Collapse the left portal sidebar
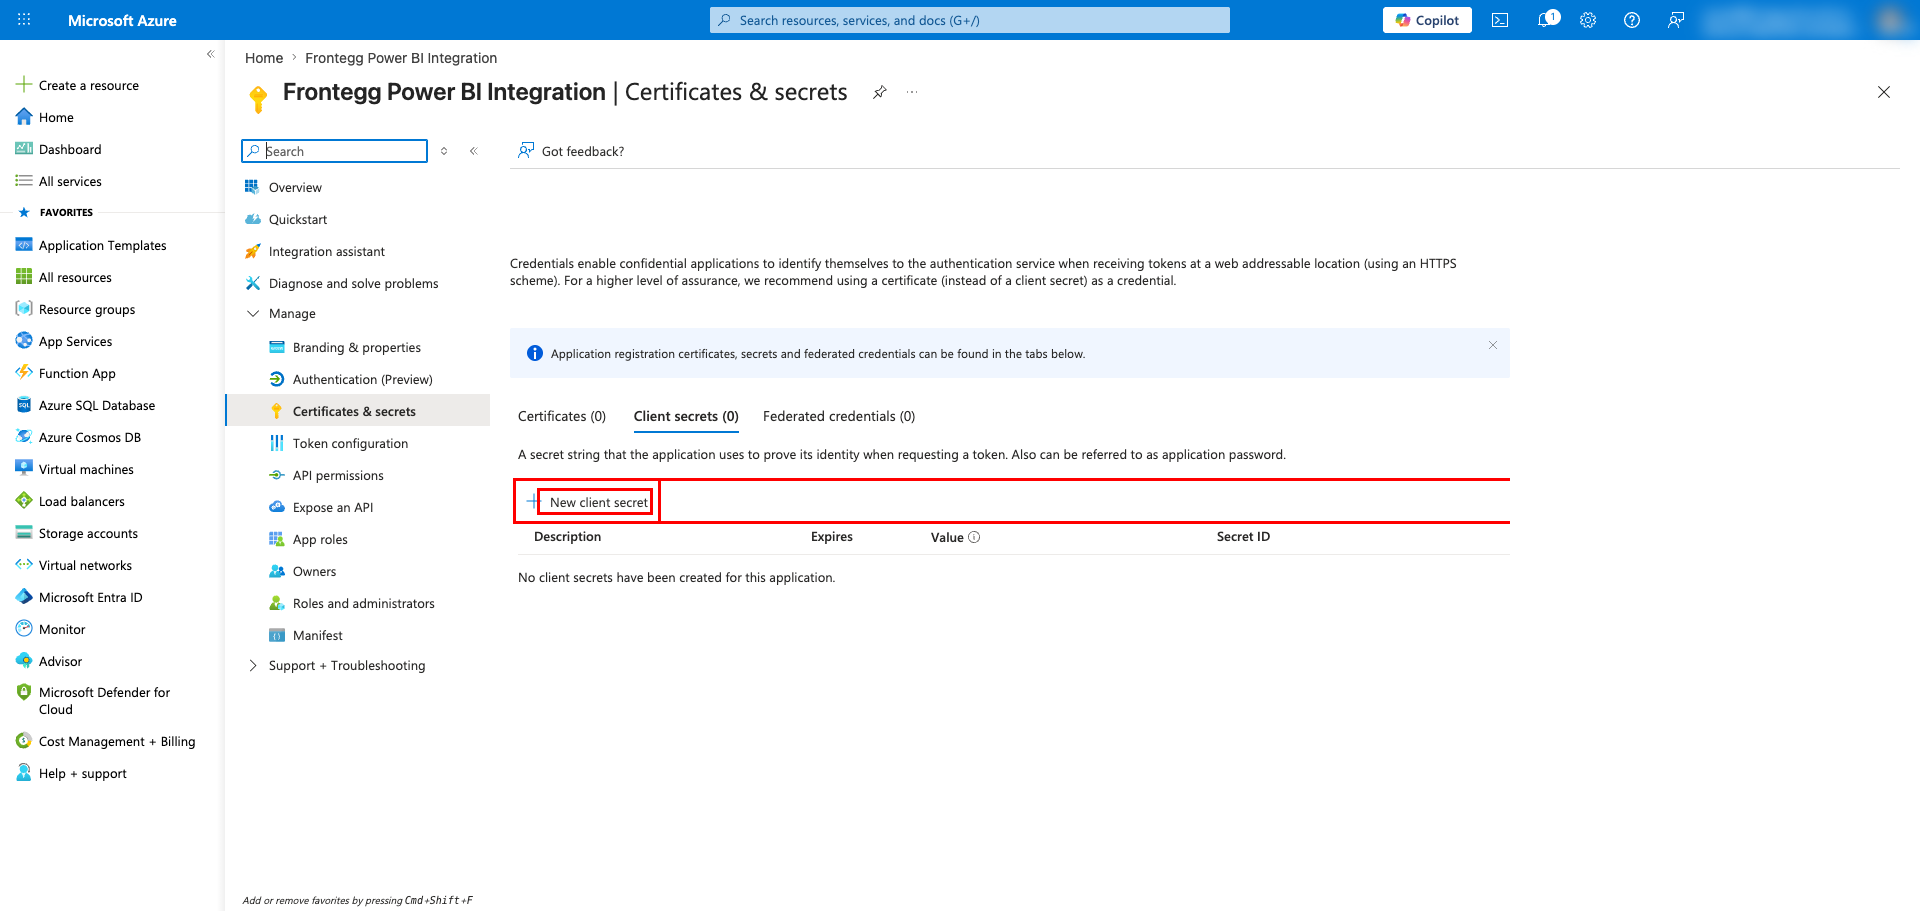Screen dimensions: 1920x911 [210, 54]
